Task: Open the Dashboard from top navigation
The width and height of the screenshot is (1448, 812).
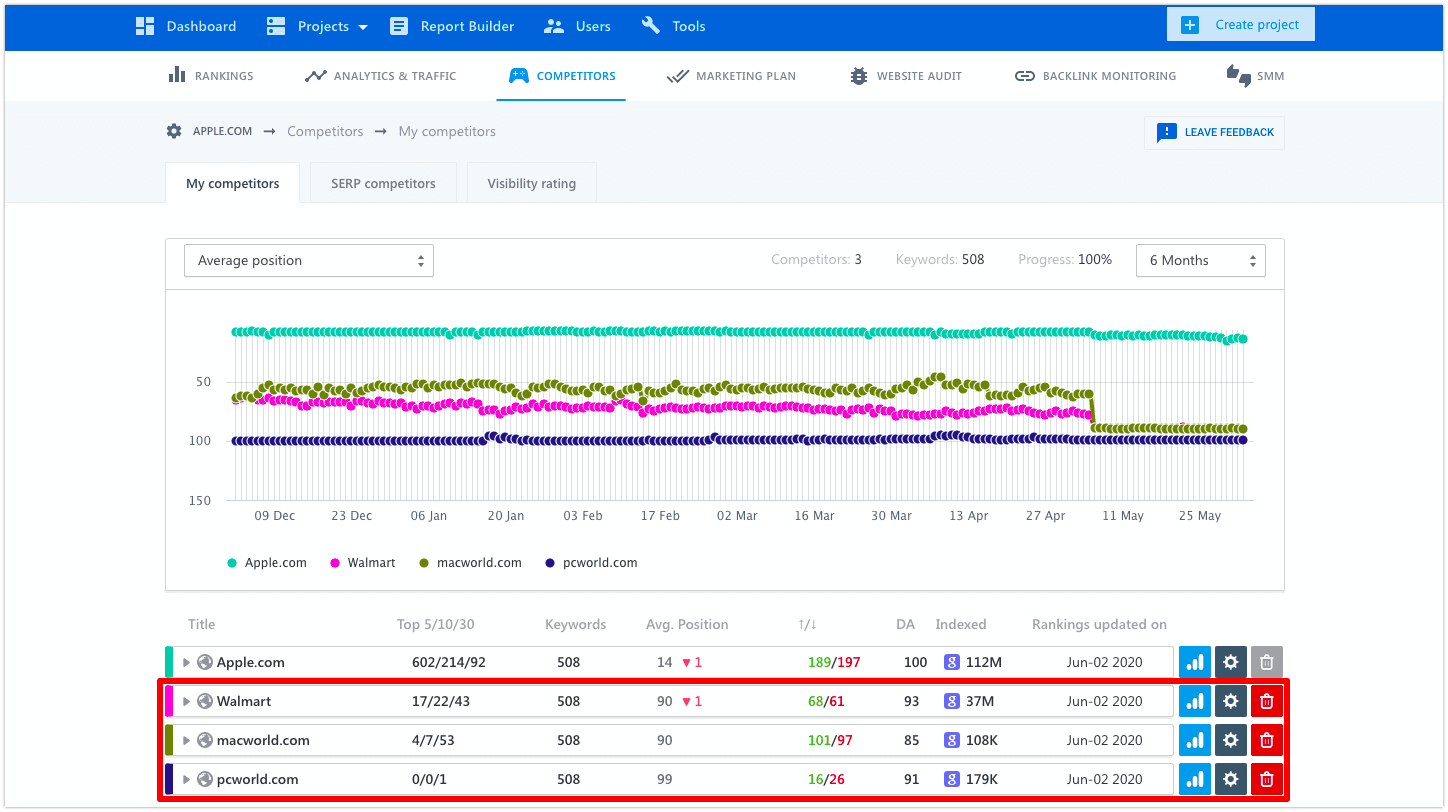Action: (186, 26)
